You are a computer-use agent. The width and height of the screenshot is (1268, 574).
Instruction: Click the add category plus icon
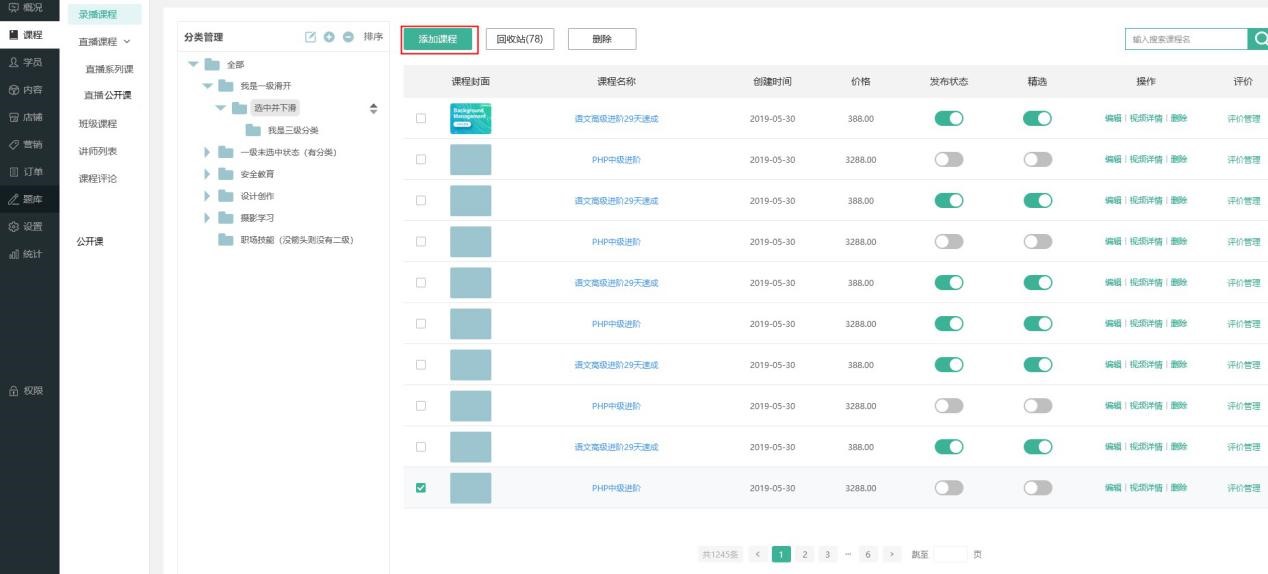[329, 37]
